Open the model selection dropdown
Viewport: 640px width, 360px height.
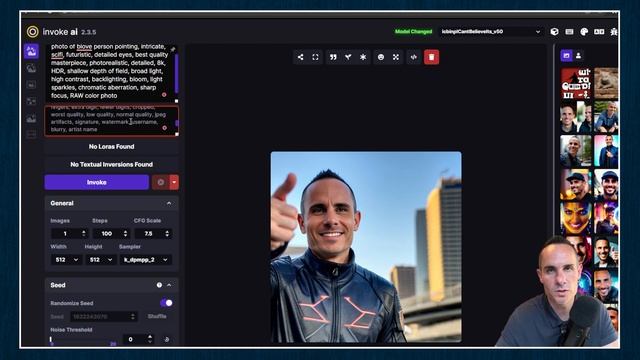(x=491, y=32)
